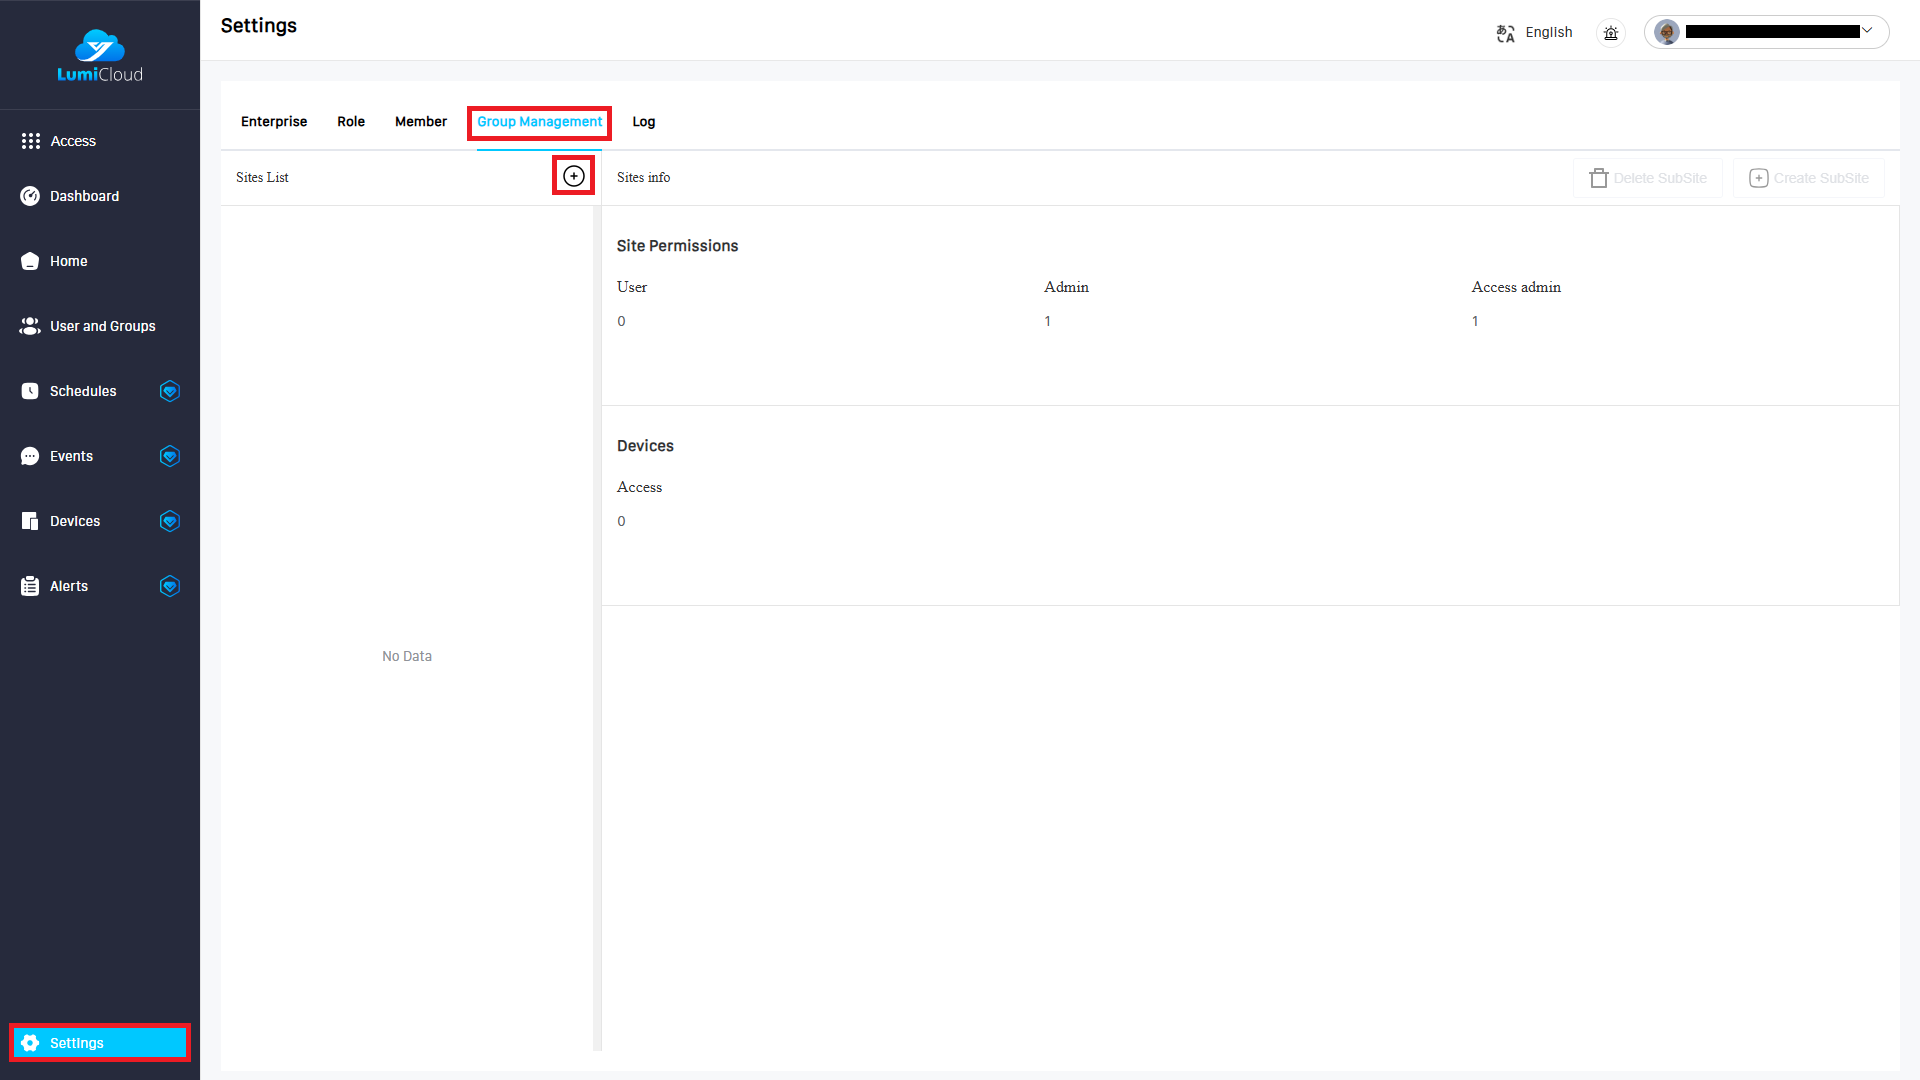
Task: Click premium badge next to Events
Action: tap(170, 456)
